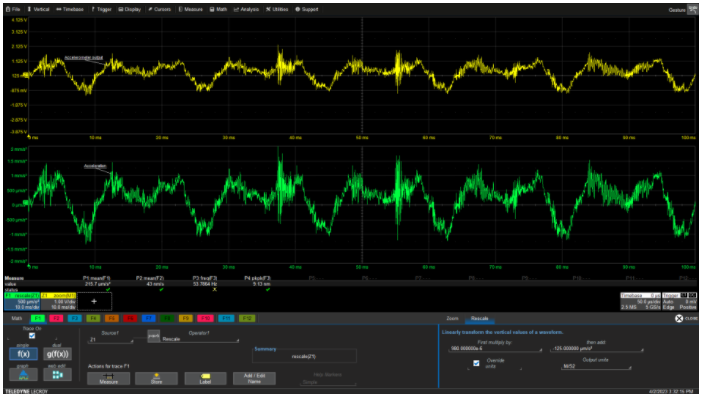Image resolution: width=703 pixels, height=397 pixels.
Task: Switch to the Rescale tab
Action: coord(479,318)
